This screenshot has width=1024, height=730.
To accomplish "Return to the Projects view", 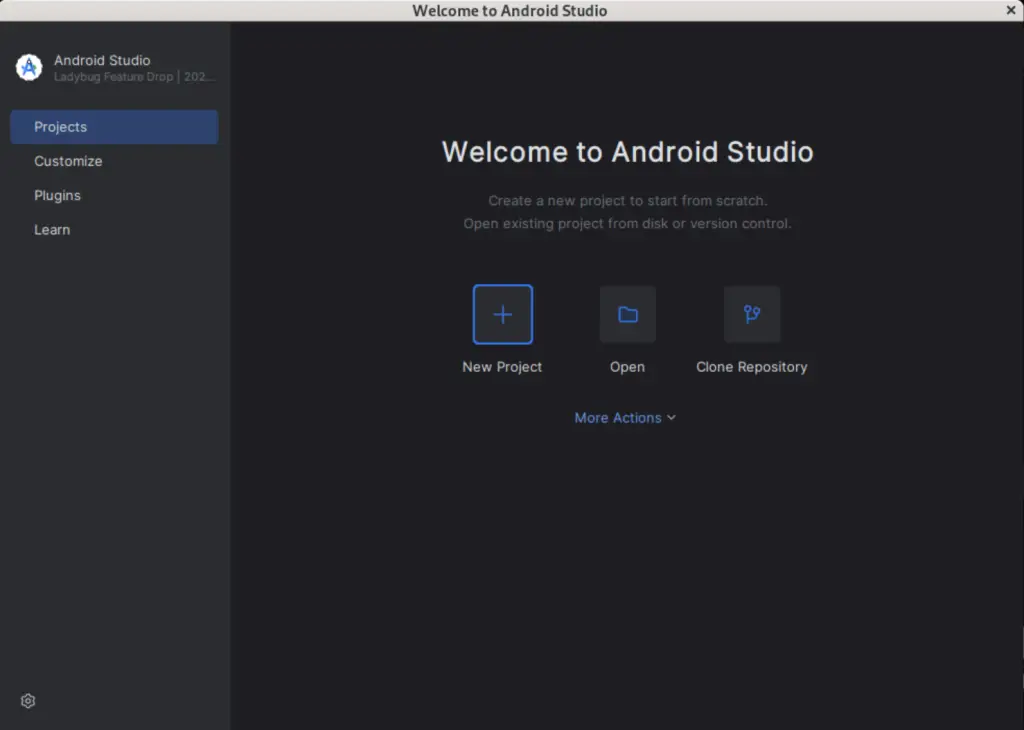I will [60, 127].
